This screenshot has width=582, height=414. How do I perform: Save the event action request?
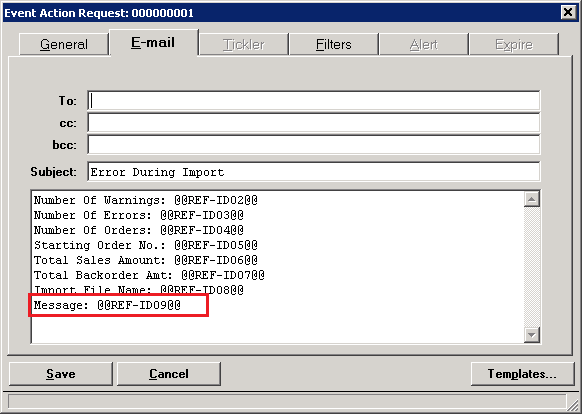pyautogui.click(x=61, y=374)
